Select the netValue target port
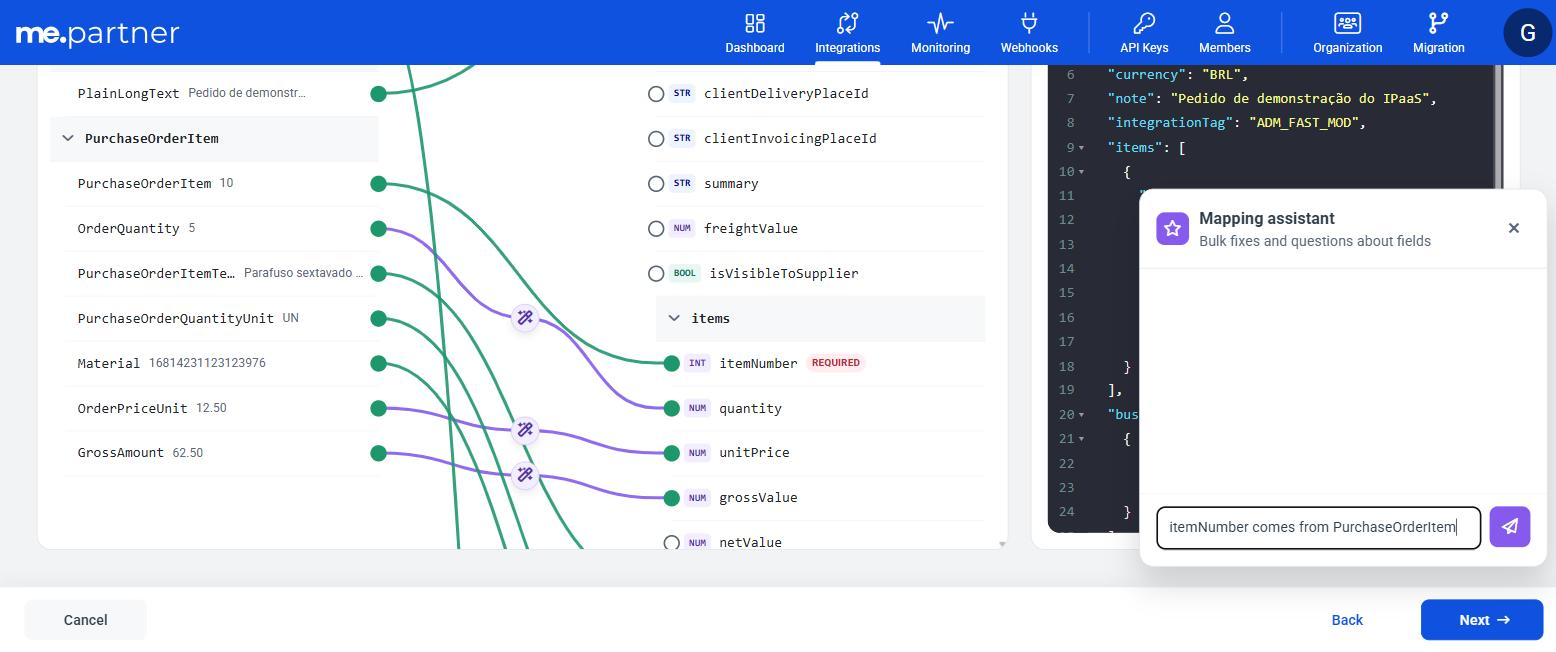This screenshot has height=652, width=1556. pyautogui.click(x=672, y=543)
